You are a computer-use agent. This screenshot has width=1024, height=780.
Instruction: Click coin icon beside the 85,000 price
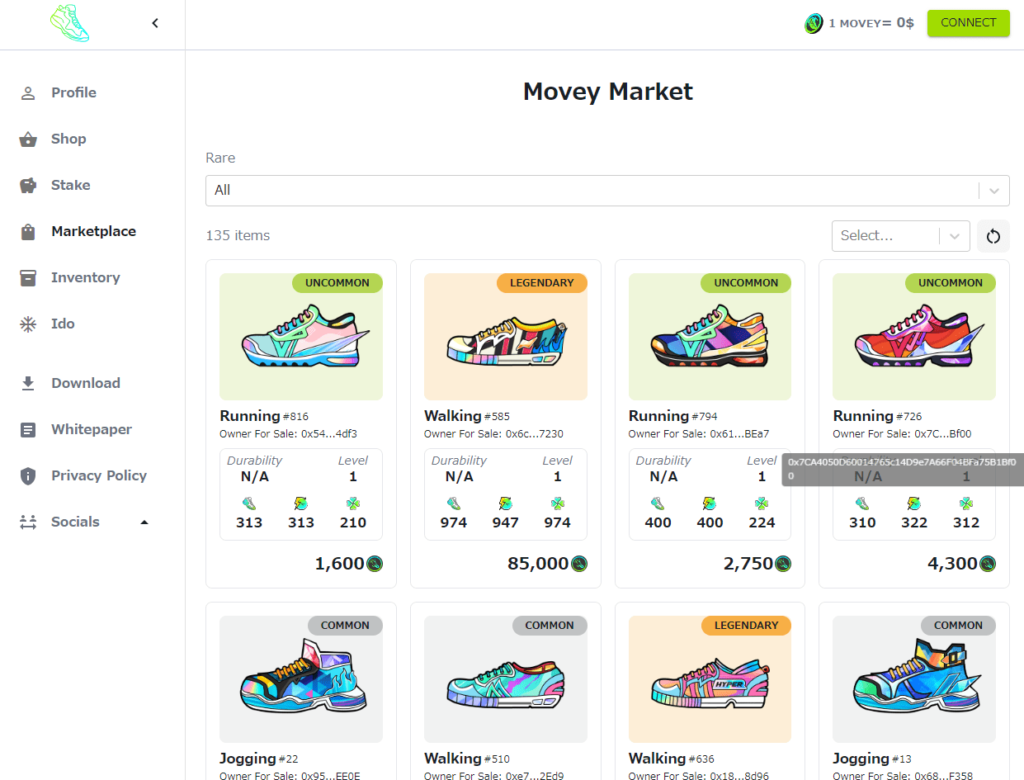pos(579,563)
